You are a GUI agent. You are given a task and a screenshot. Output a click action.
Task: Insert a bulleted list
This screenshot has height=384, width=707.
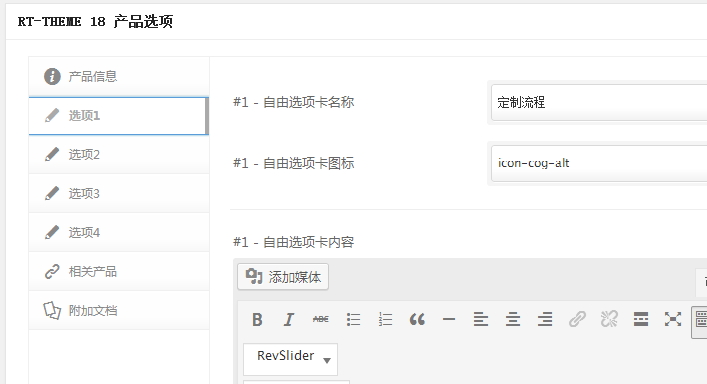tap(353, 320)
